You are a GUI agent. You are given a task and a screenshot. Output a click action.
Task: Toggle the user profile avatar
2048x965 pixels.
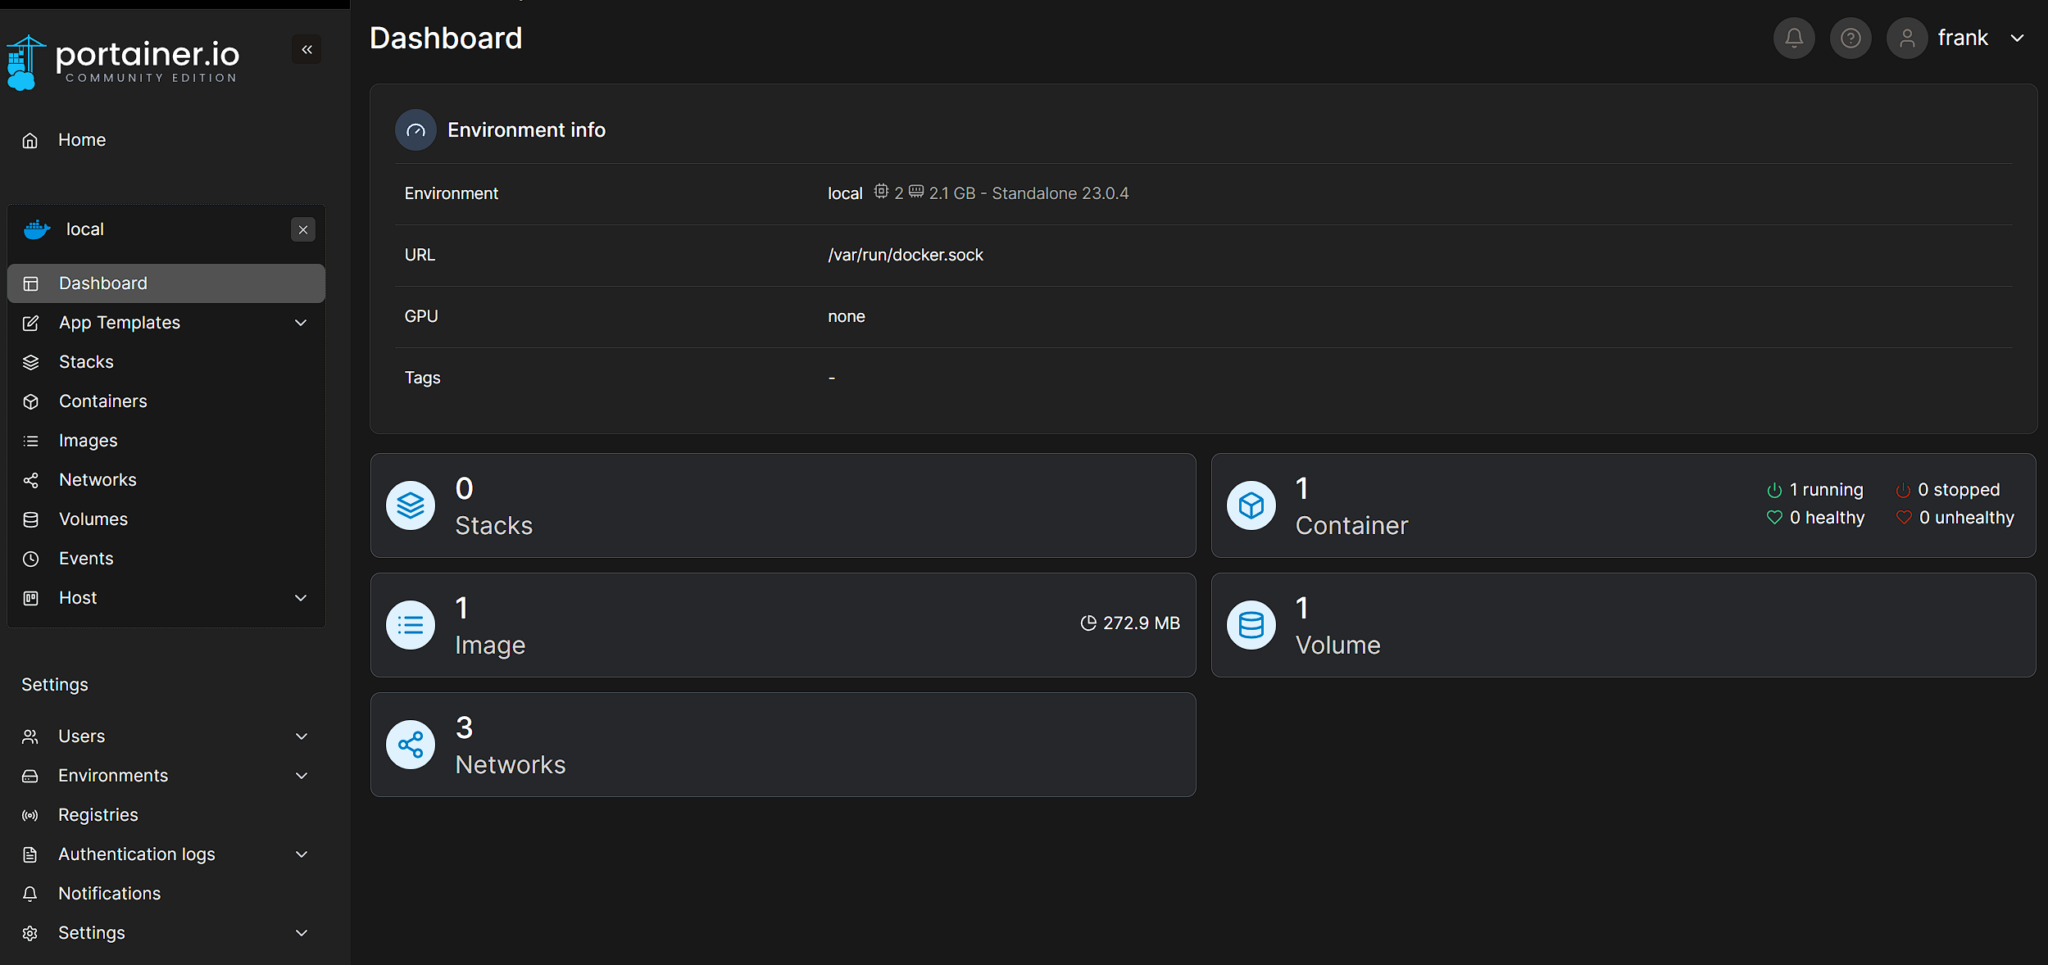tap(1906, 37)
